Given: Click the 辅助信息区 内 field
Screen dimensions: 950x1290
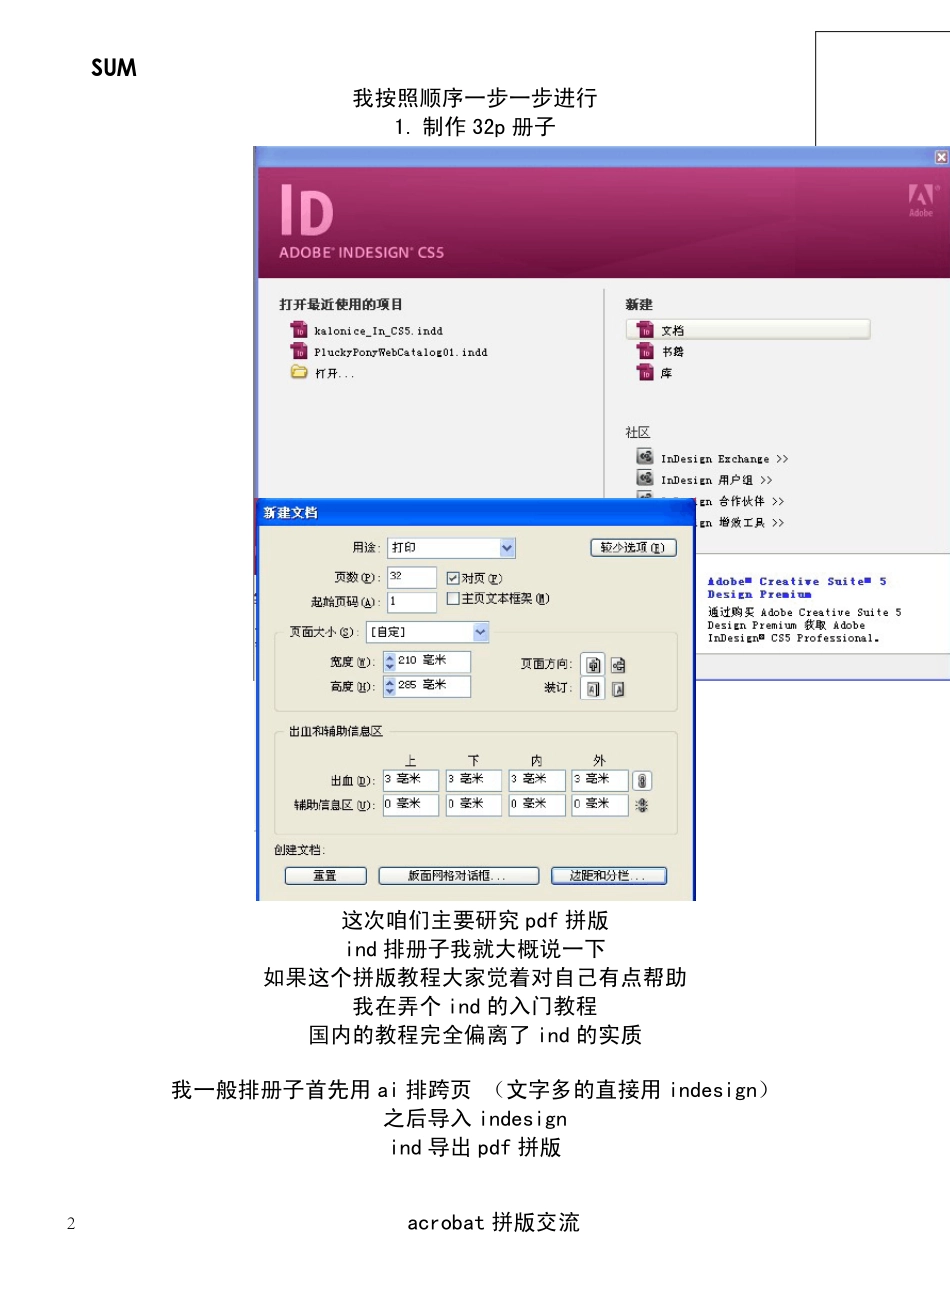Looking at the screenshot, I should pyautogui.click(x=537, y=805).
